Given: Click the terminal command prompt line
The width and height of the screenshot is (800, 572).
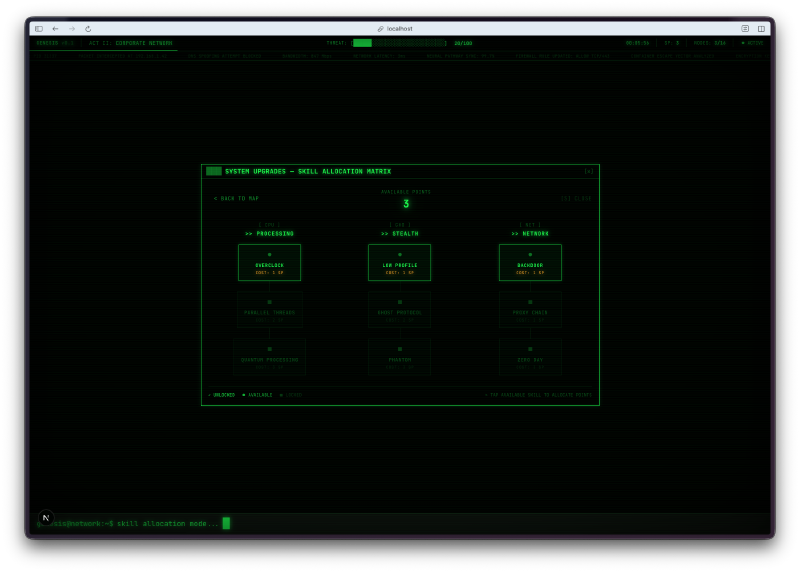Looking at the screenshot, I should pos(170,523).
